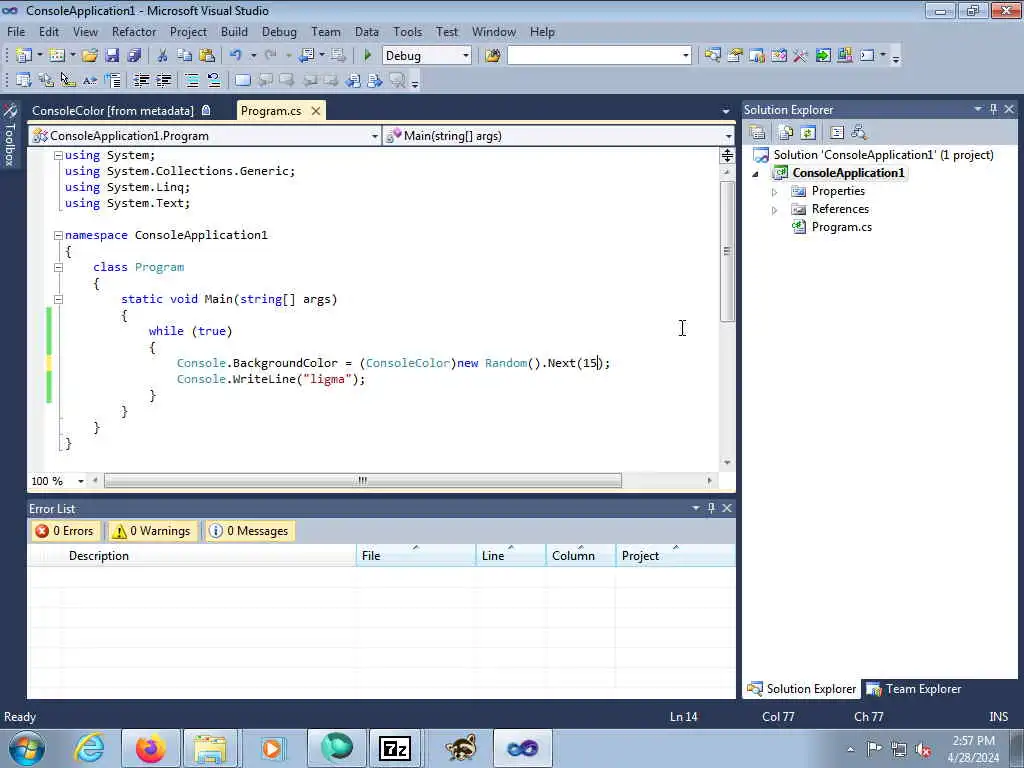Click the Copy toolbar icon
This screenshot has width=1024, height=768.
coord(185,56)
